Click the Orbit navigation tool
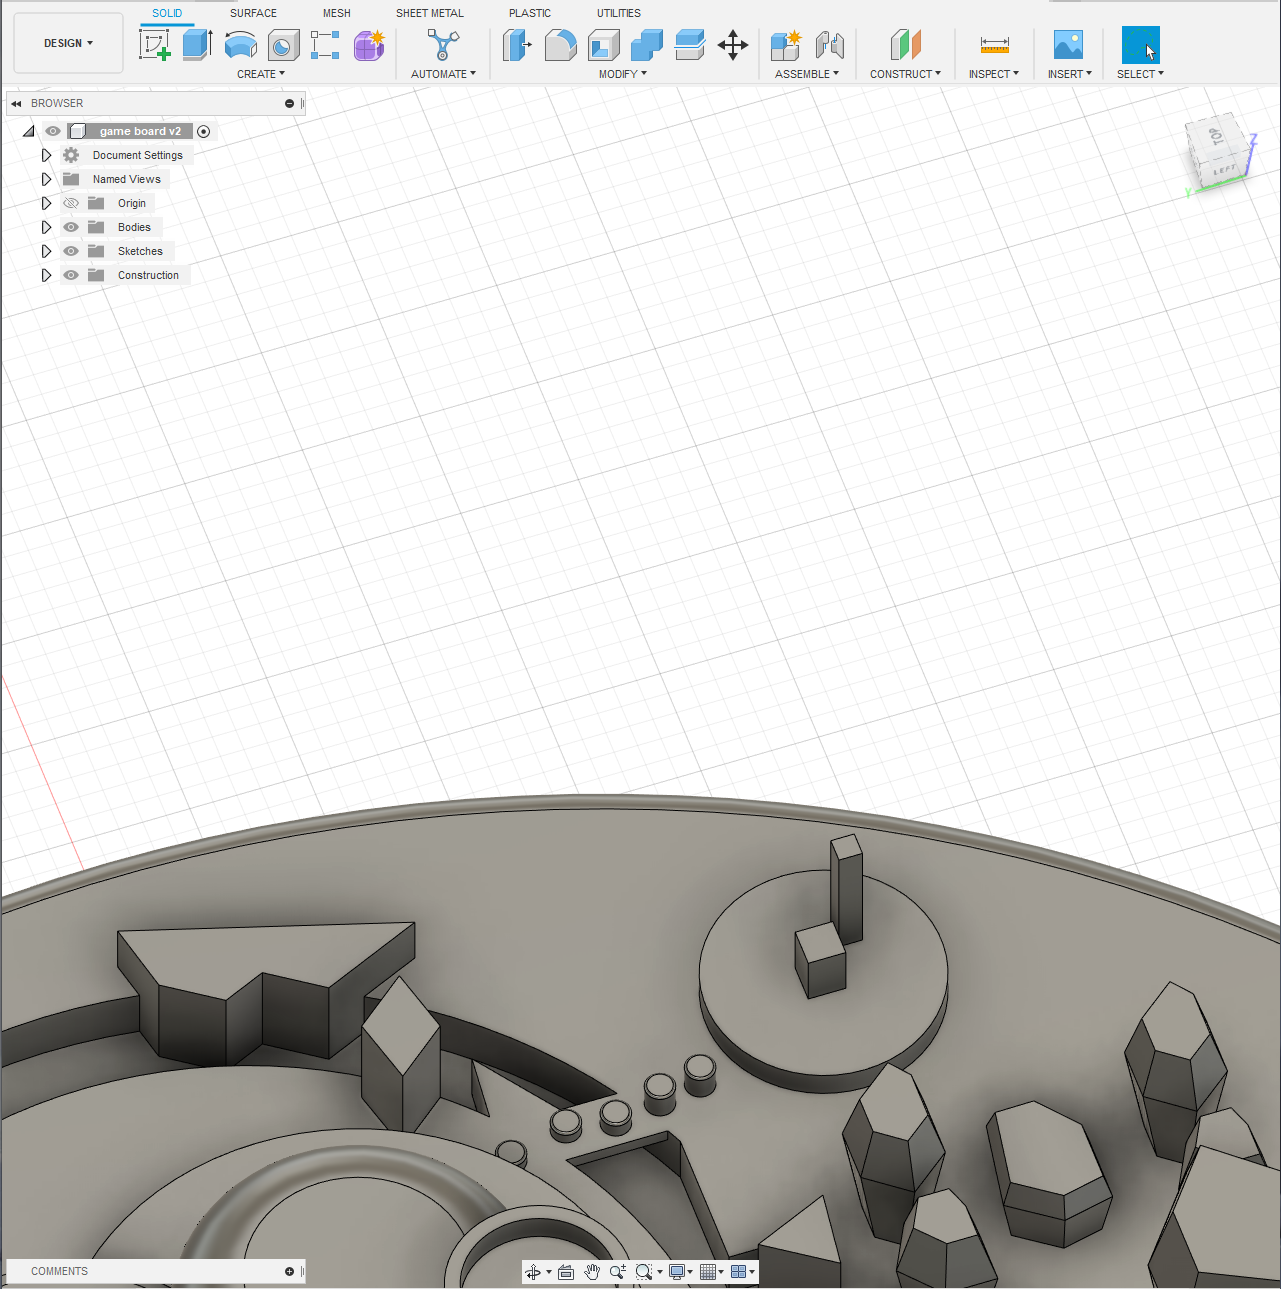The height and width of the screenshot is (1289, 1281). pos(533,1272)
